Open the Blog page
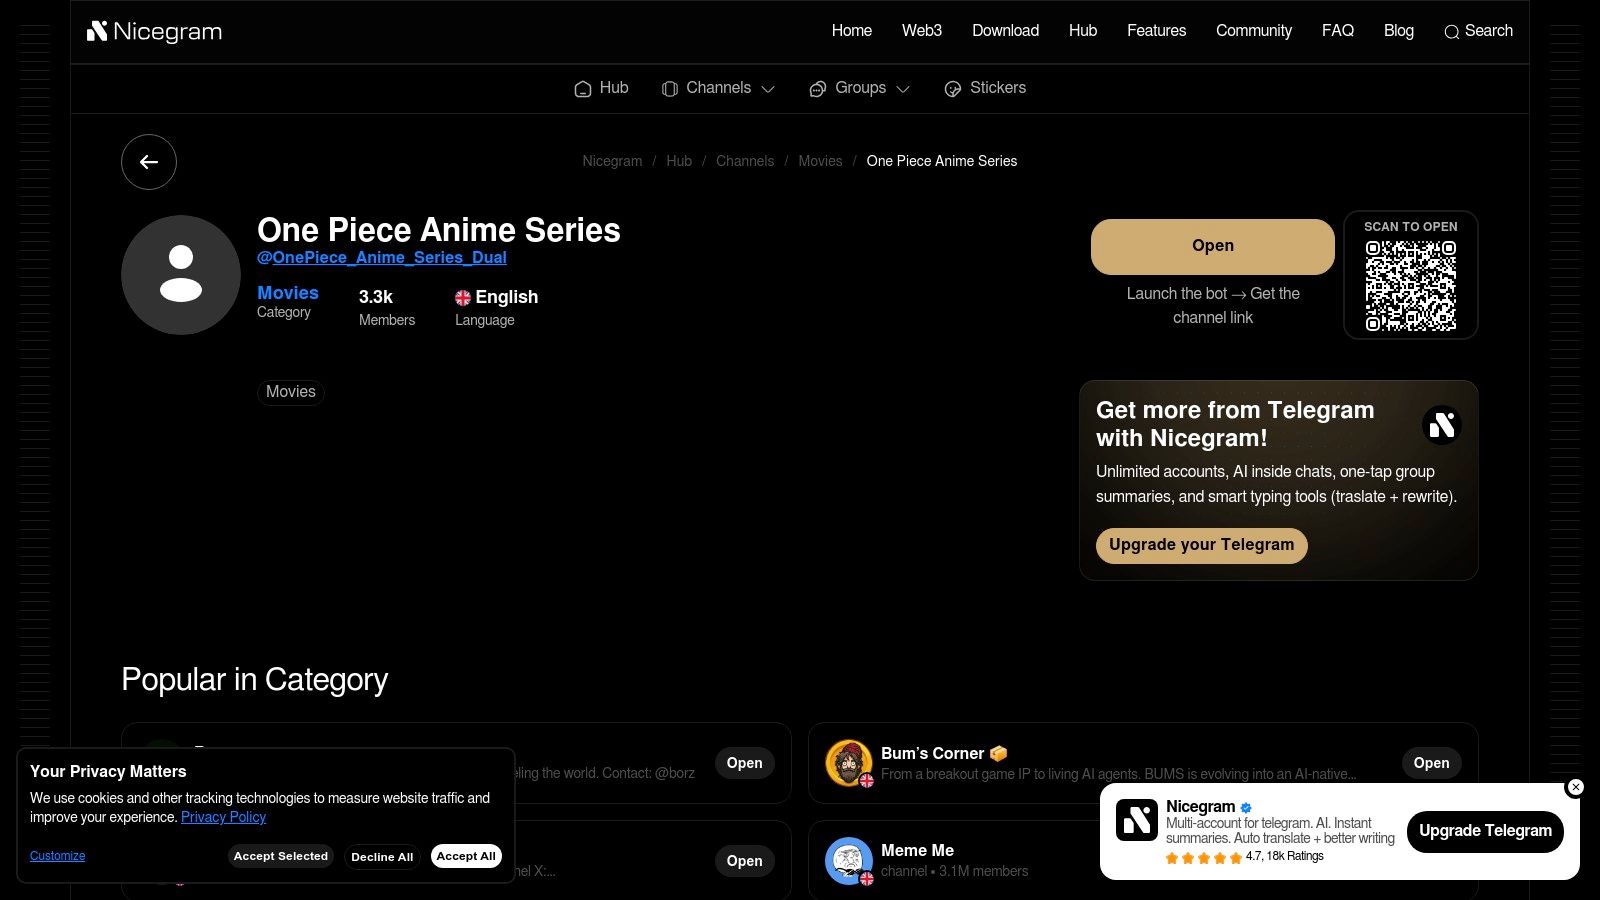 coord(1399,31)
